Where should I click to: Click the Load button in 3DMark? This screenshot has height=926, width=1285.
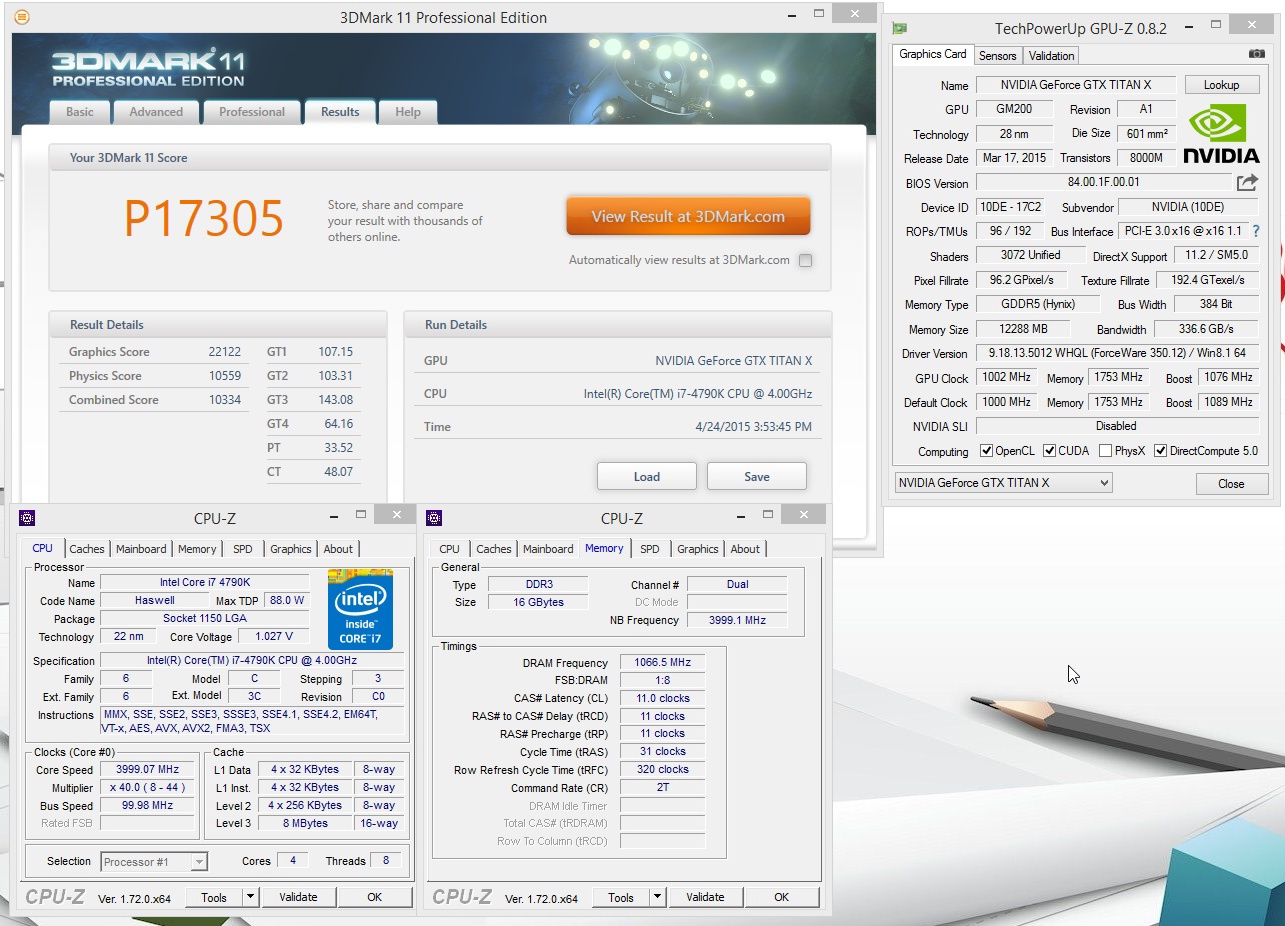coord(647,476)
